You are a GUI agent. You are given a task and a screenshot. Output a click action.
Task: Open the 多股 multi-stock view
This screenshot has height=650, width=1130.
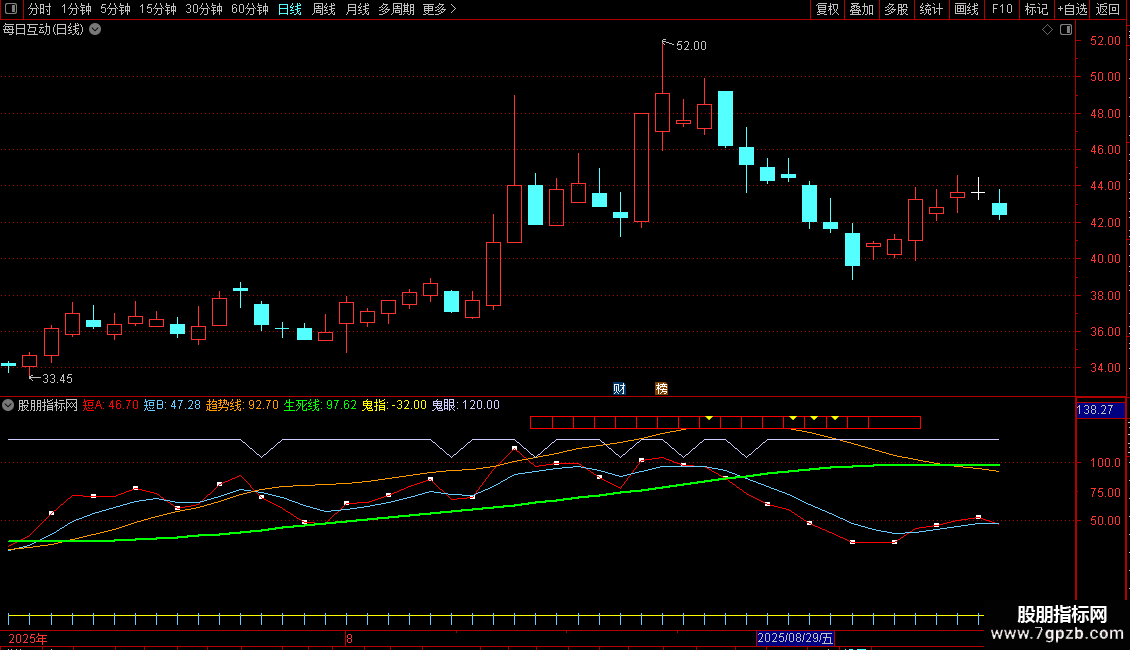click(x=896, y=9)
